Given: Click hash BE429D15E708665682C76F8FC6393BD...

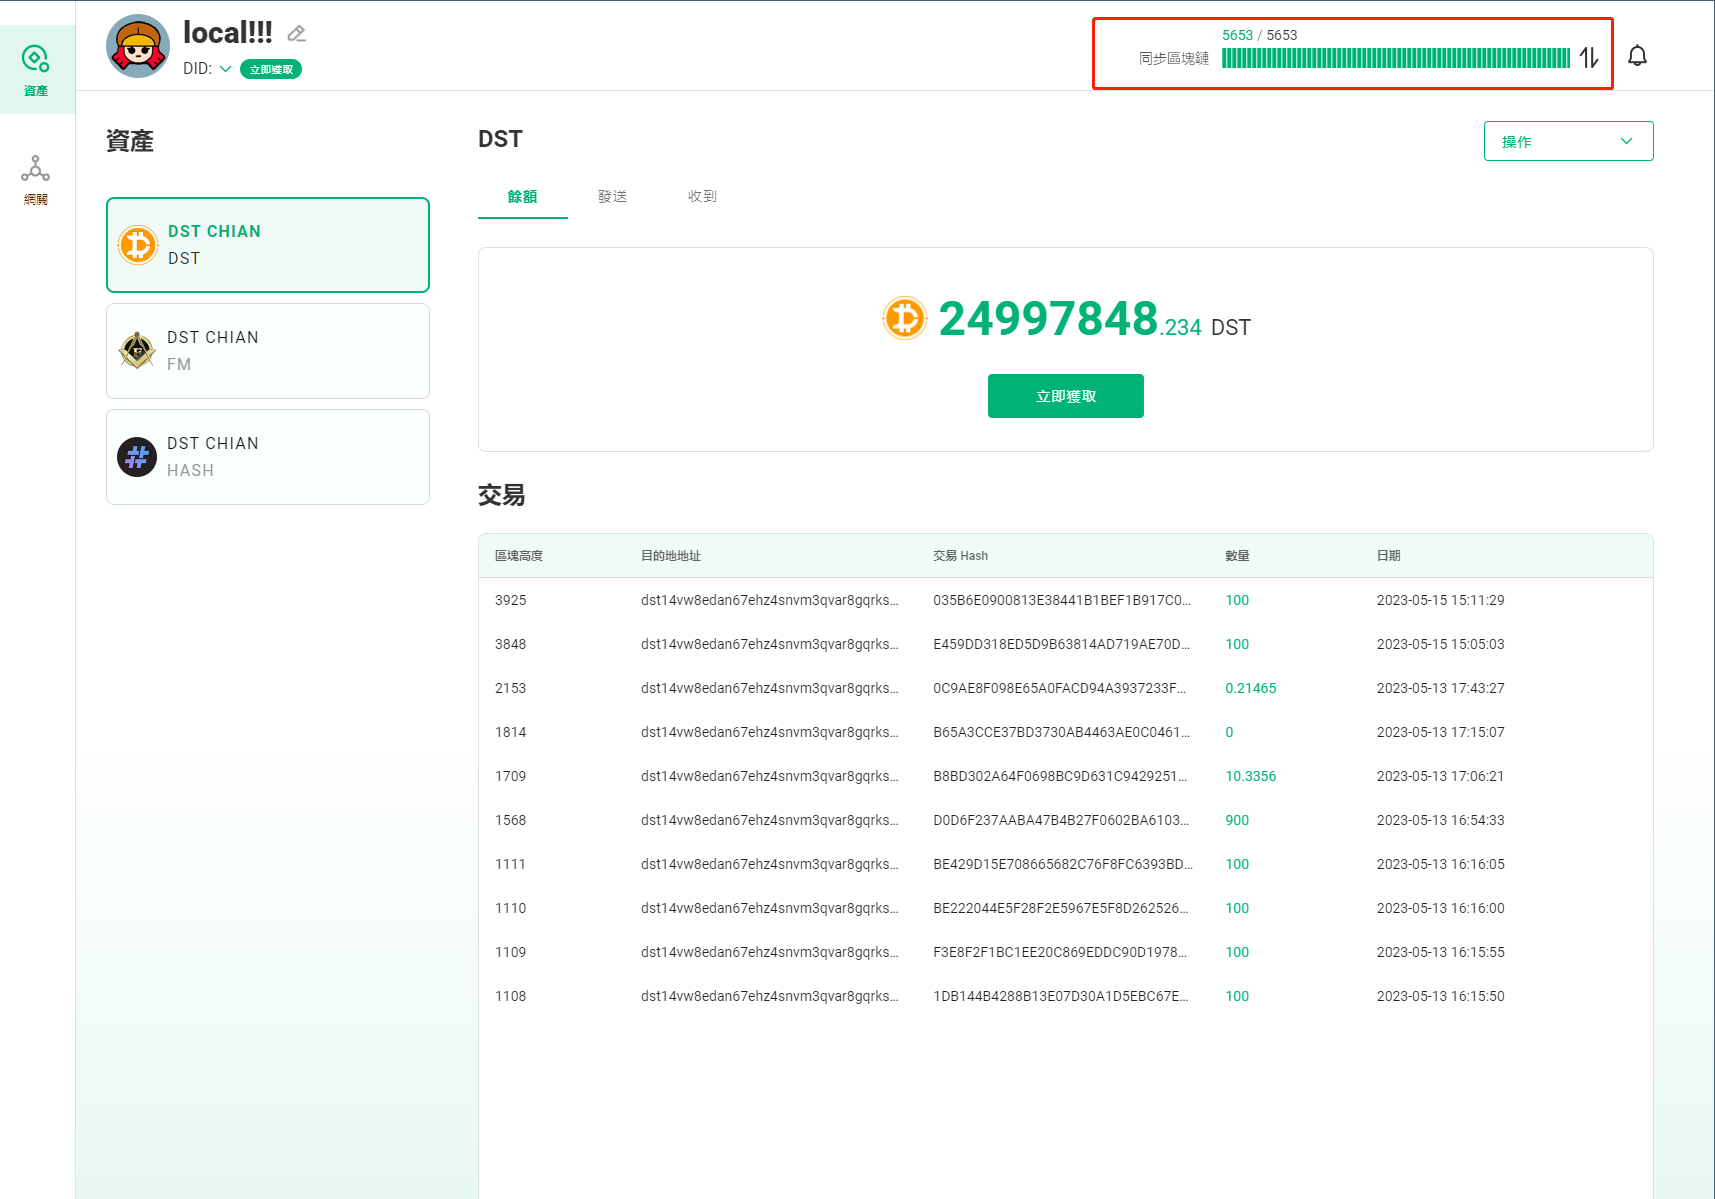Looking at the screenshot, I should (x=1063, y=864).
